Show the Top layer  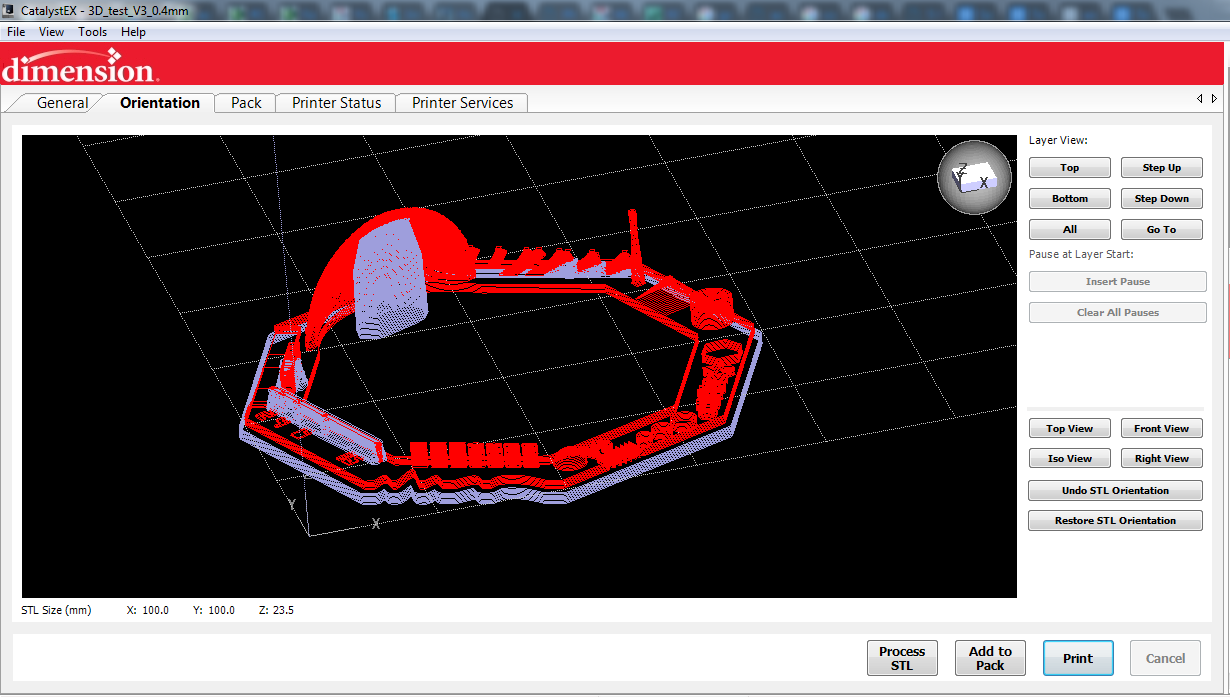tap(1070, 168)
